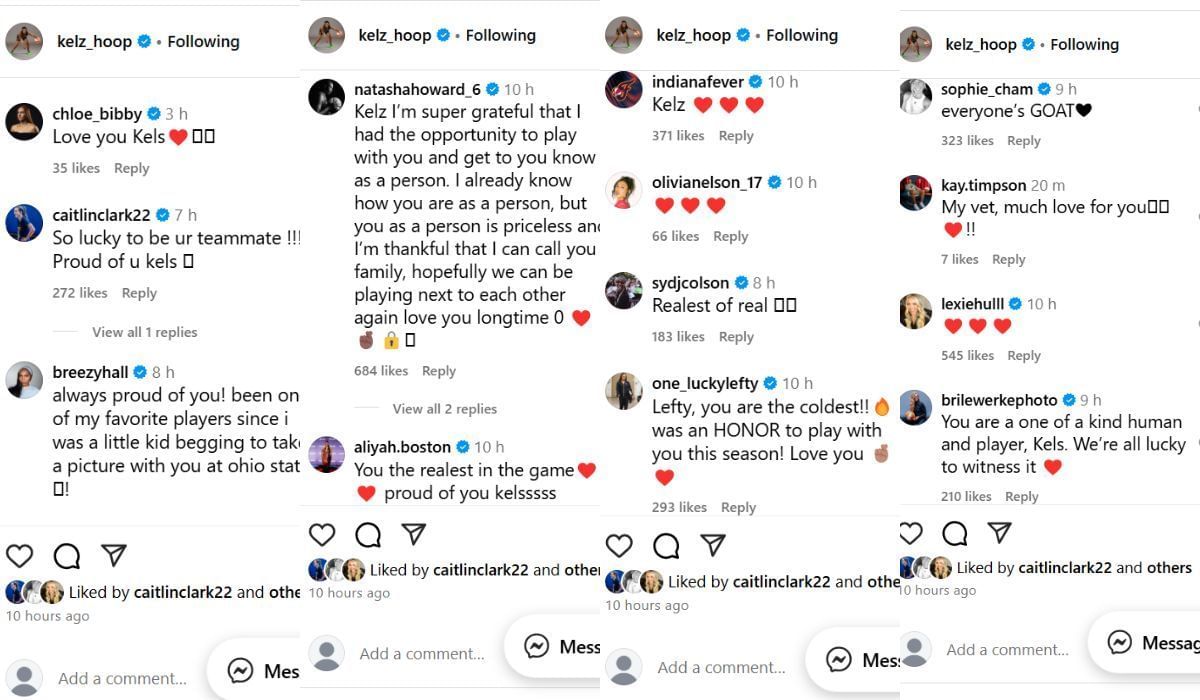Click the heart icon in second panel

[x=321, y=535]
